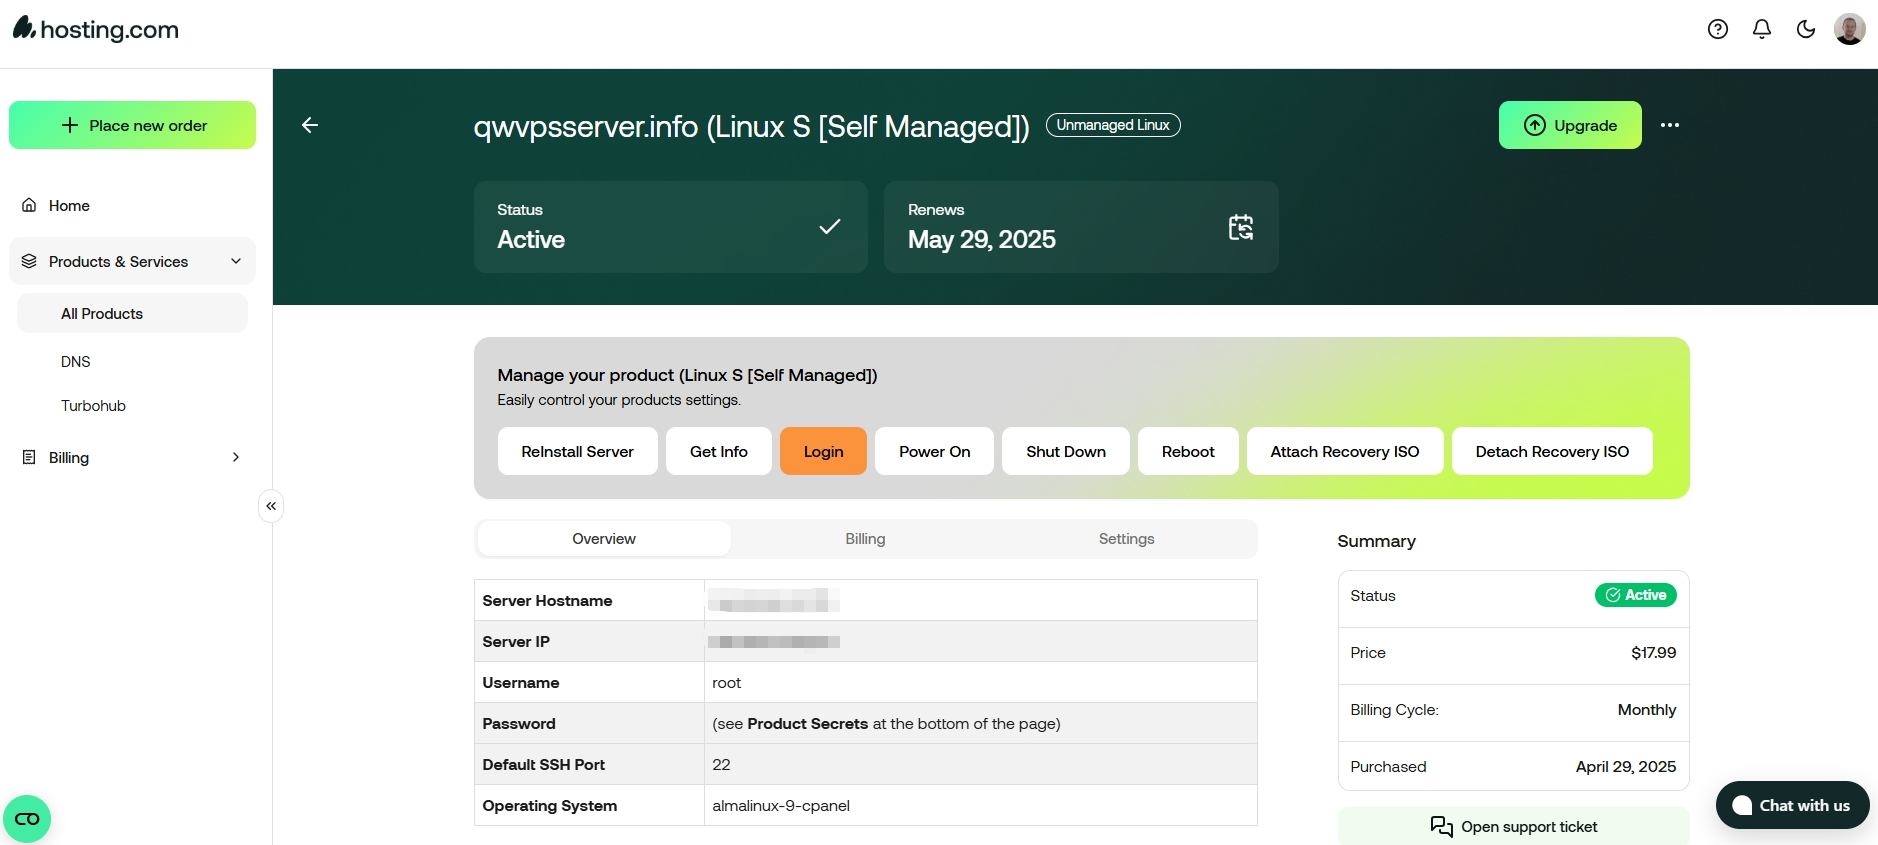This screenshot has height=845, width=1878.
Task: Click the 'Monthly' billing cycle value
Action: click(x=1647, y=709)
